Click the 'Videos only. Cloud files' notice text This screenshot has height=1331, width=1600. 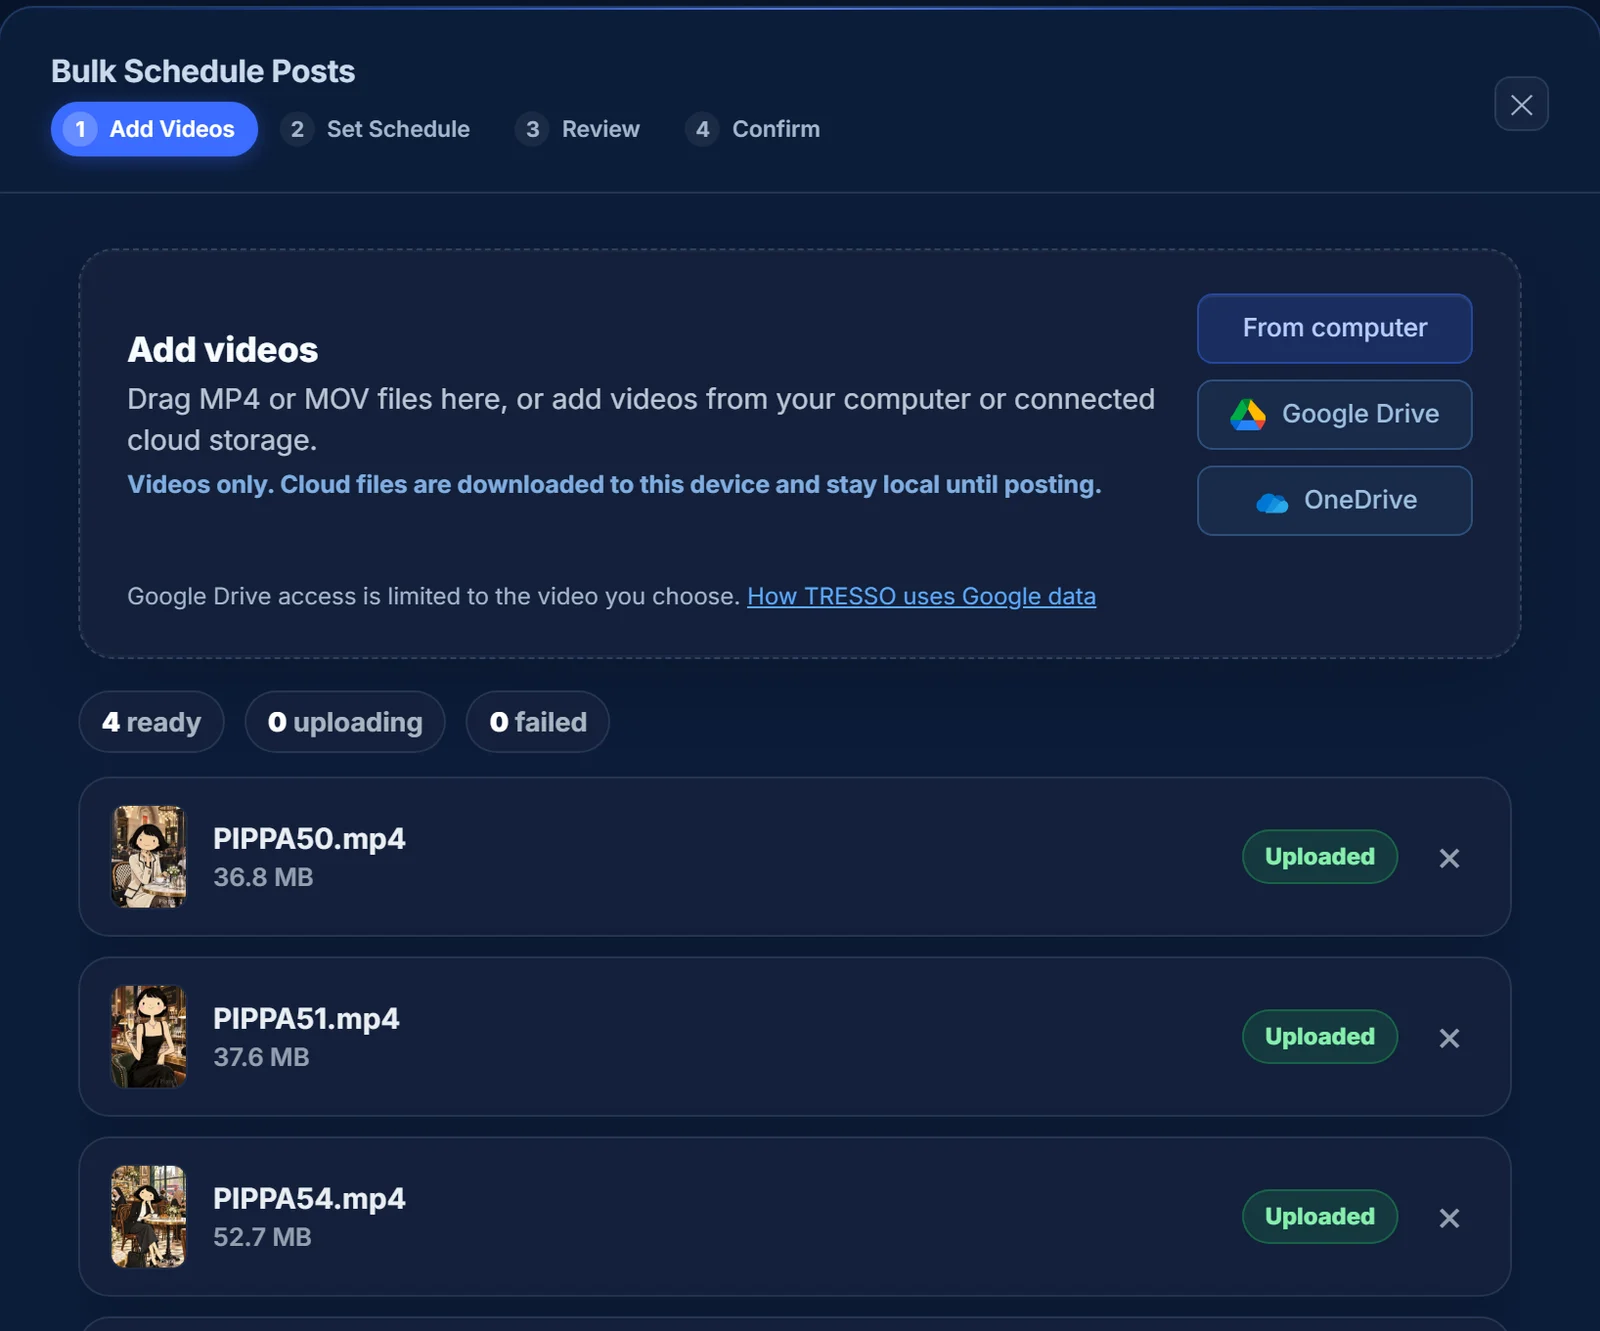tap(614, 485)
